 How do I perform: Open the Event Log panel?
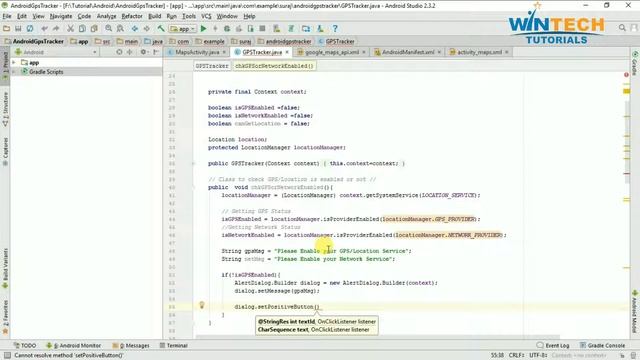[x=553, y=345]
